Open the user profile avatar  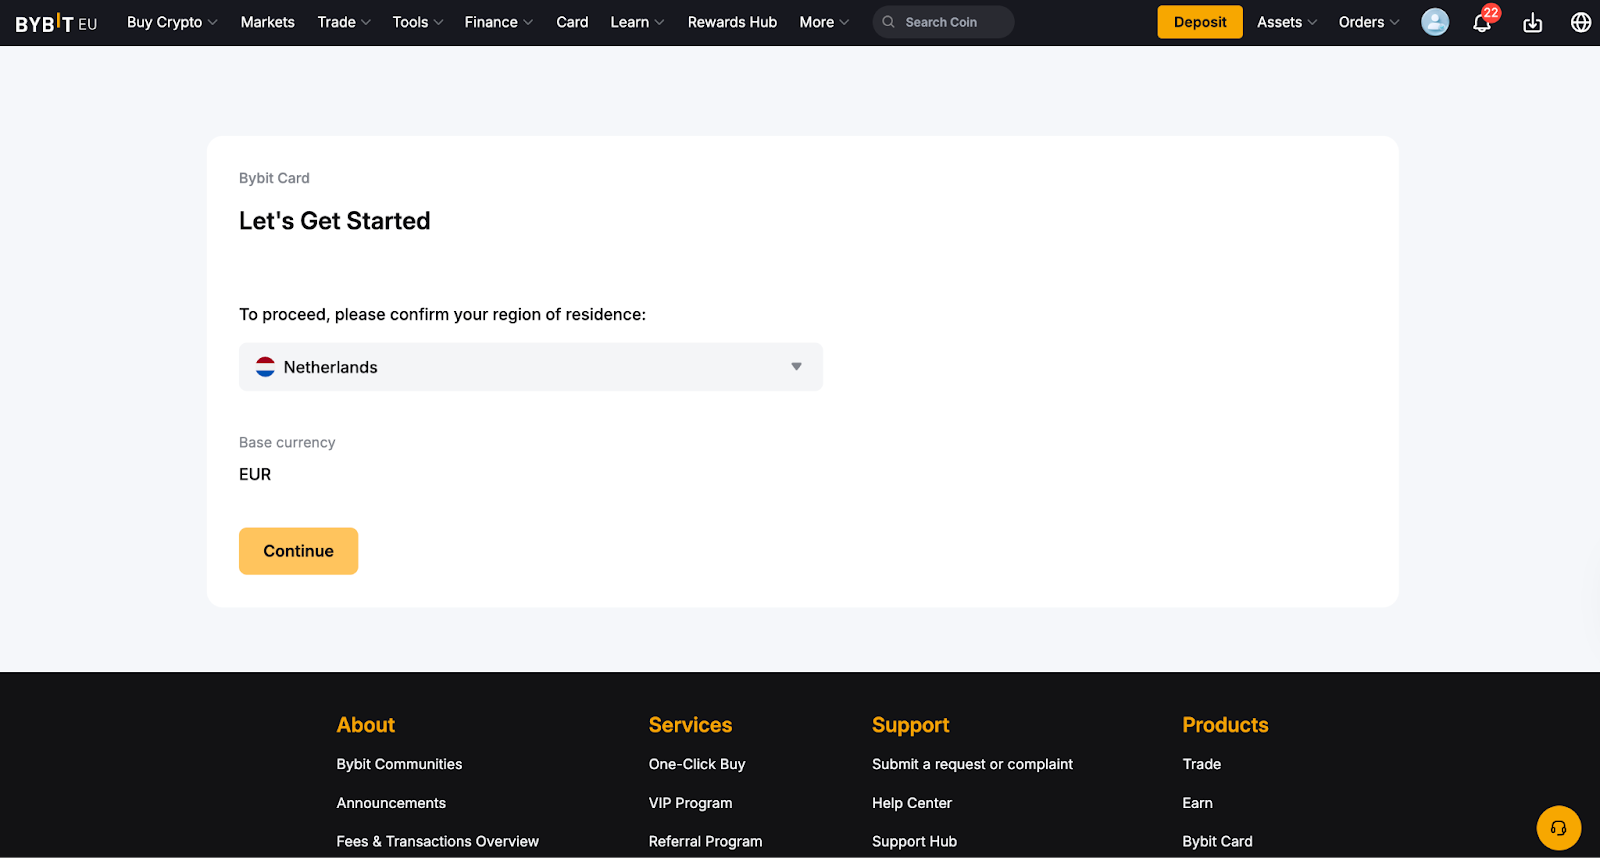click(1435, 22)
